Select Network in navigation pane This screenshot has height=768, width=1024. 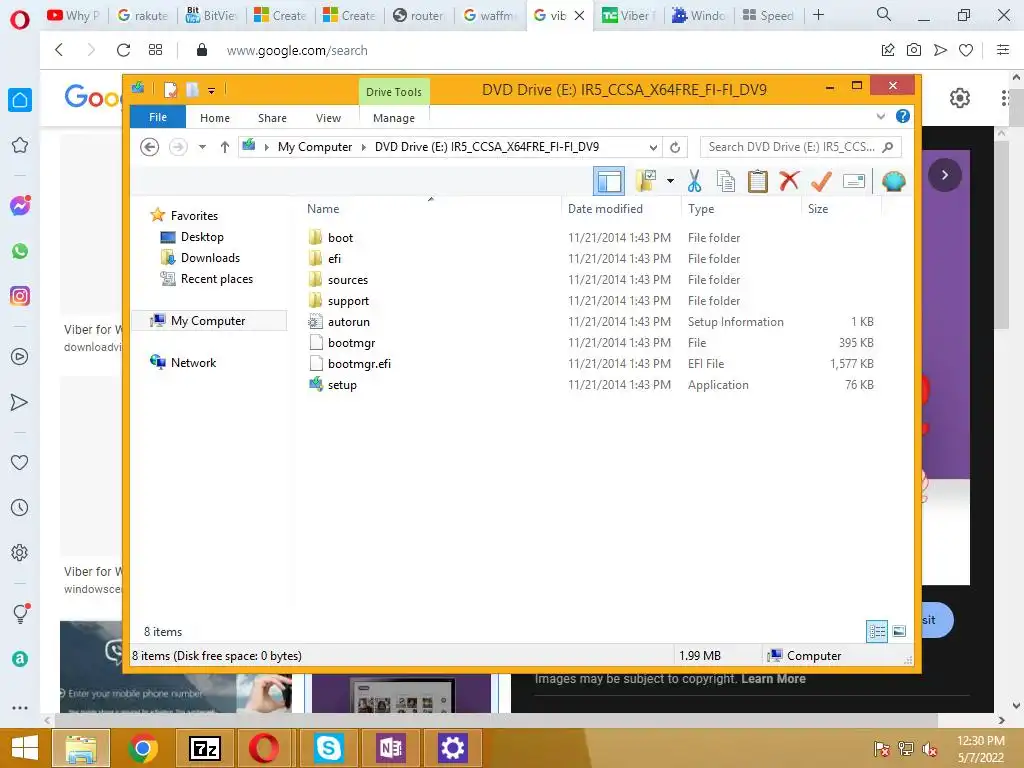193,362
